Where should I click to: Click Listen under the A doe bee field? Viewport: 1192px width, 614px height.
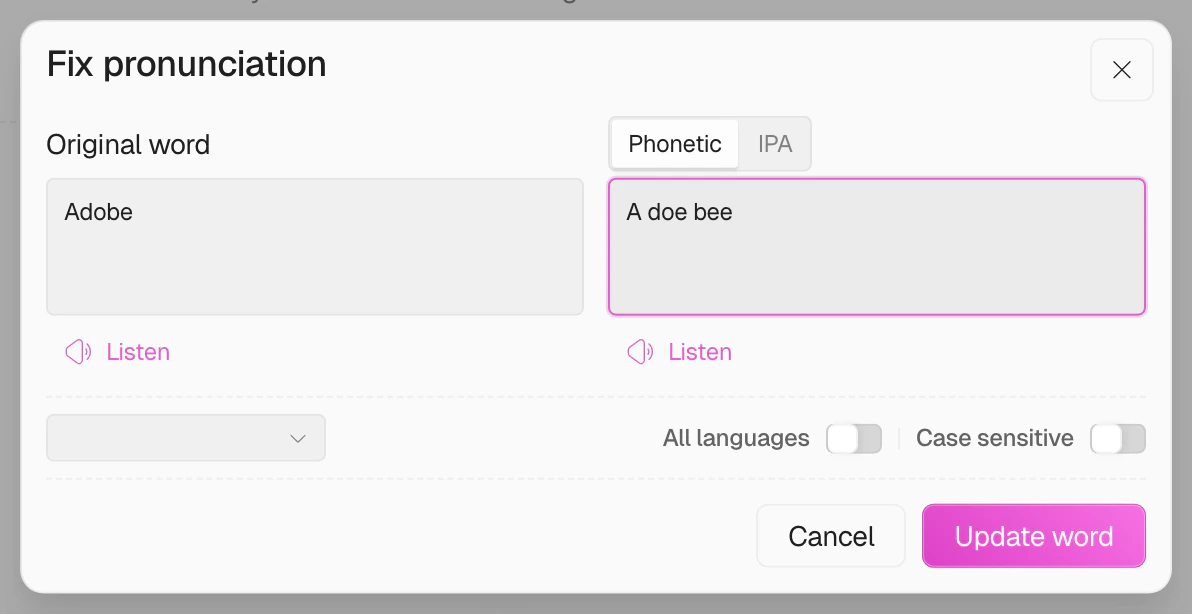(699, 351)
